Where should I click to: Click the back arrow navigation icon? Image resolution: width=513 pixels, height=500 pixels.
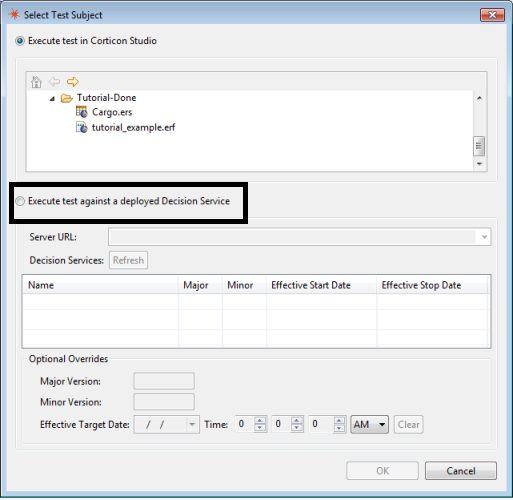tap(54, 82)
